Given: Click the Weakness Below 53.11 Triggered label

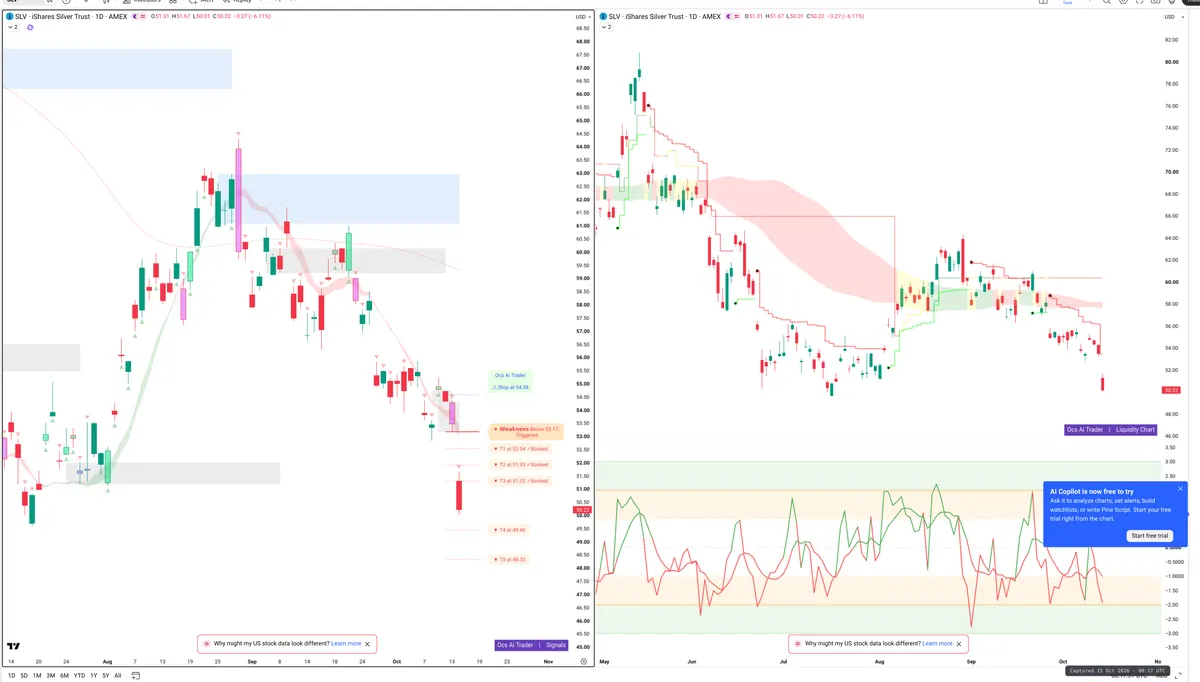Looking at the screenshot, I should [526, 432].
